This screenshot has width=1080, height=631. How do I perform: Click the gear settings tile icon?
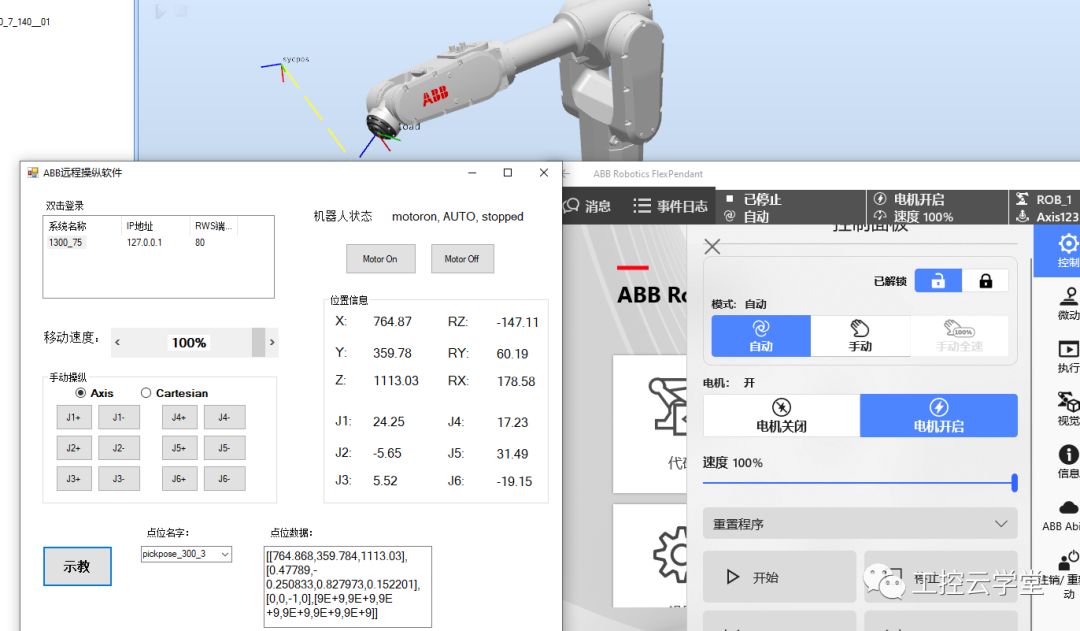pyautogui.click(x=670, y=554)
